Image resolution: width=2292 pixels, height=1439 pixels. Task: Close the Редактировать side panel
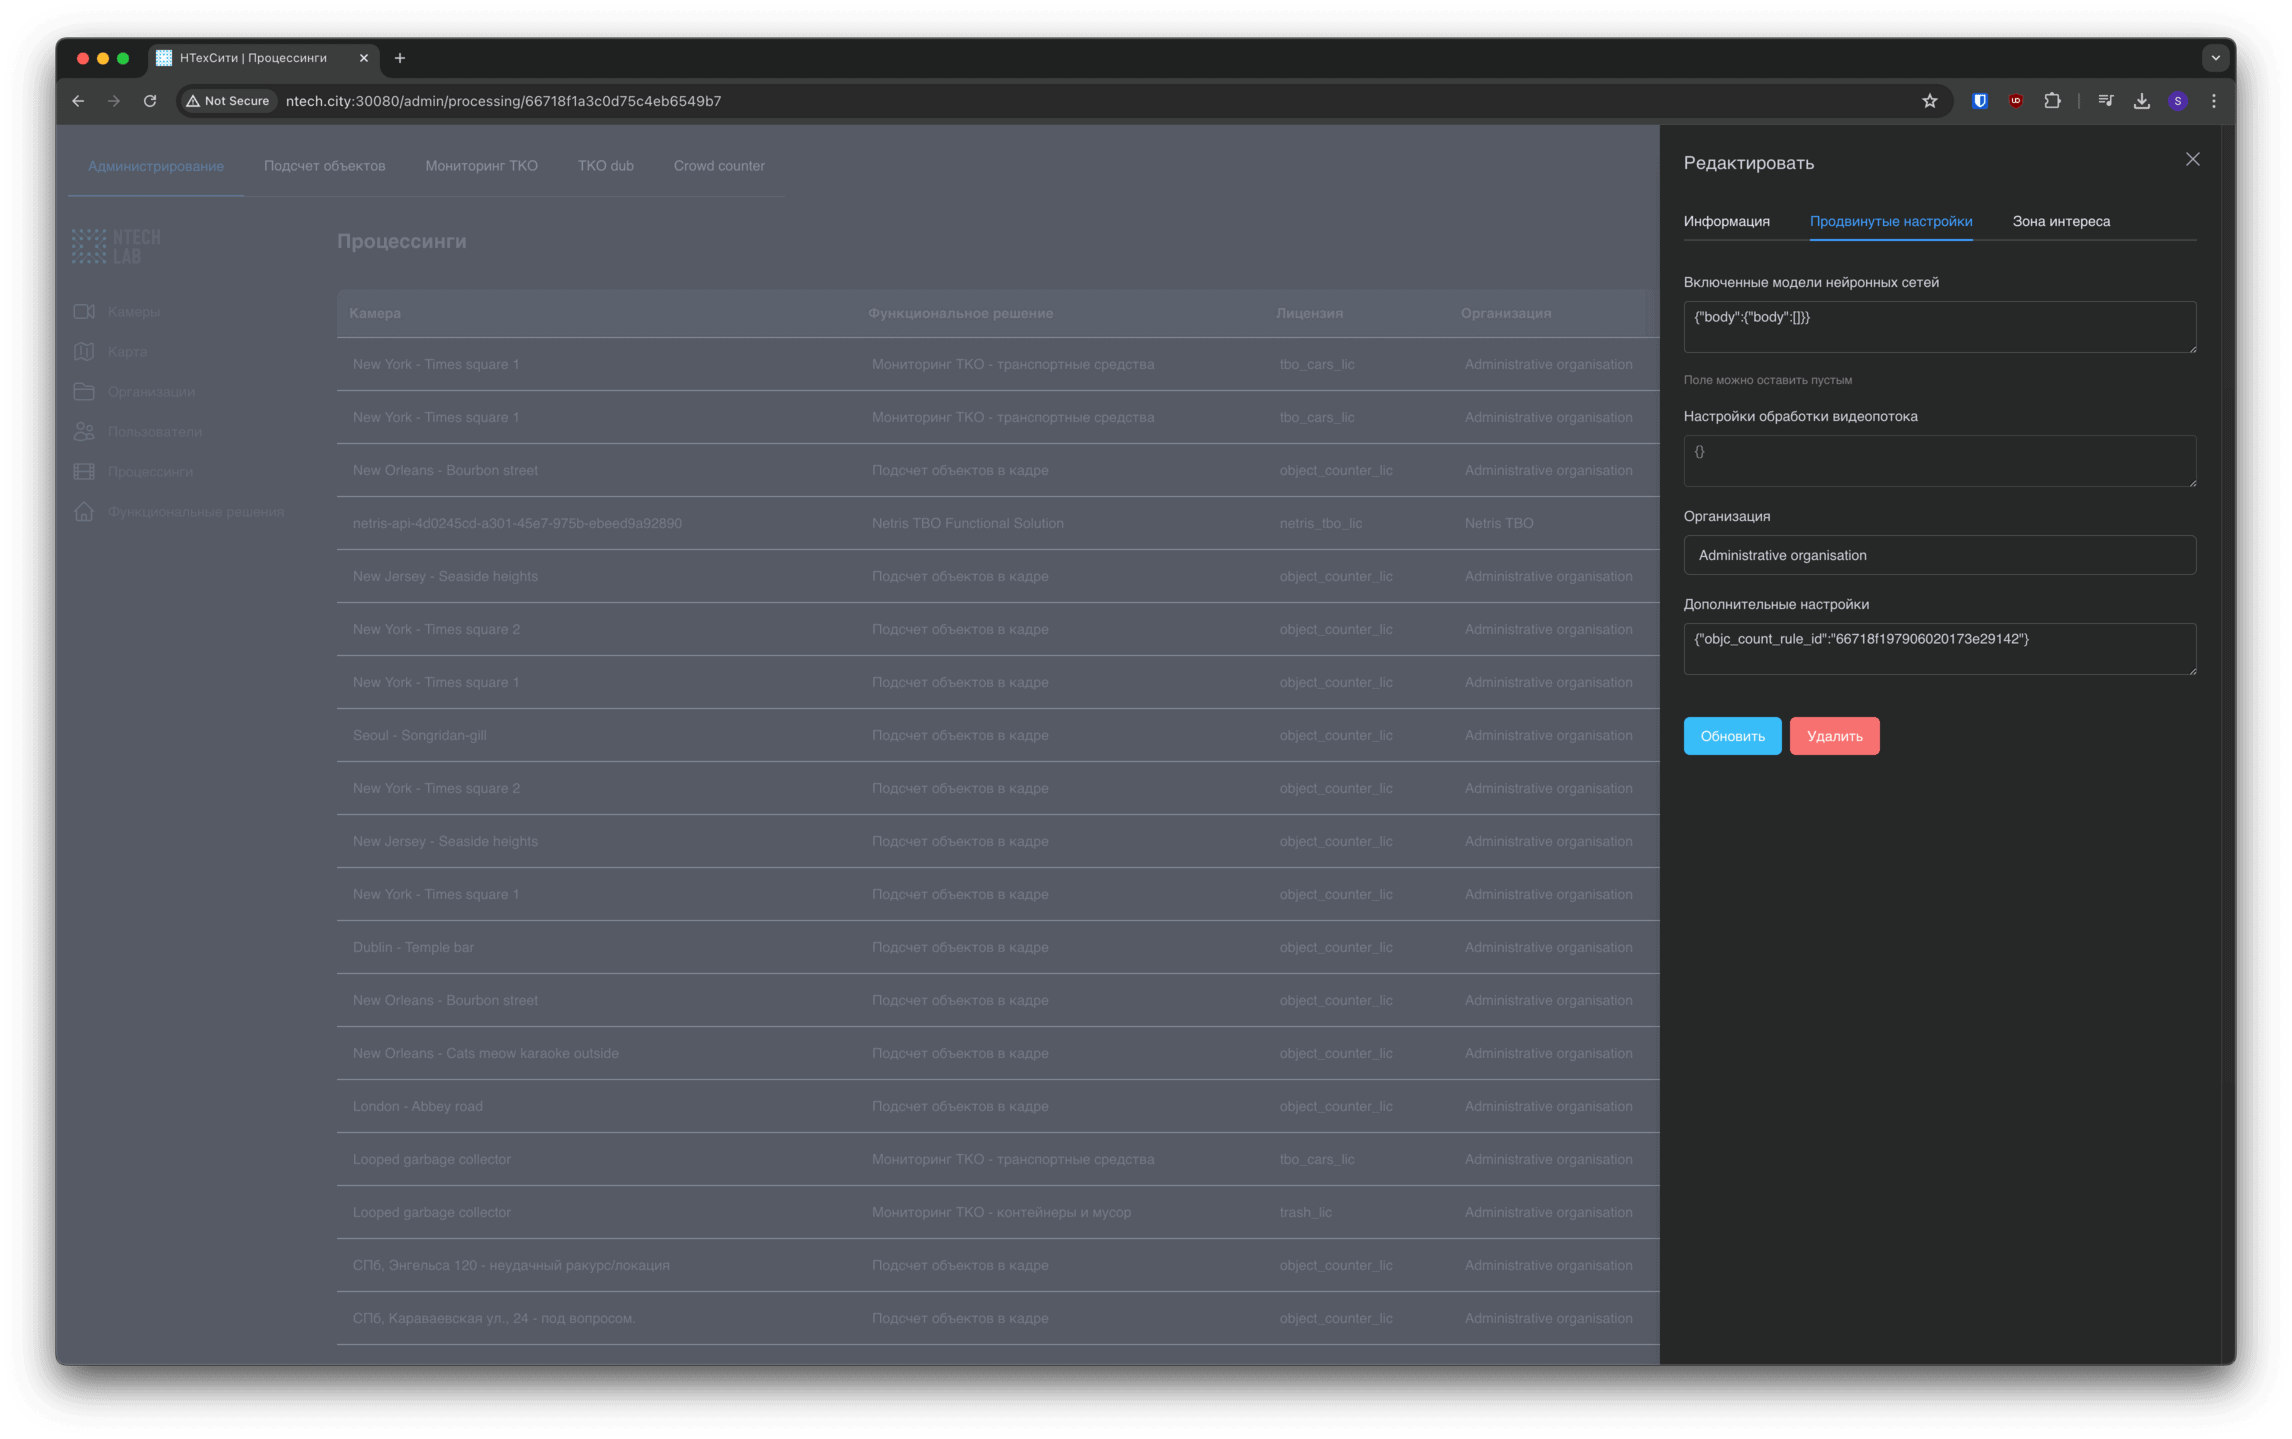2192,160
